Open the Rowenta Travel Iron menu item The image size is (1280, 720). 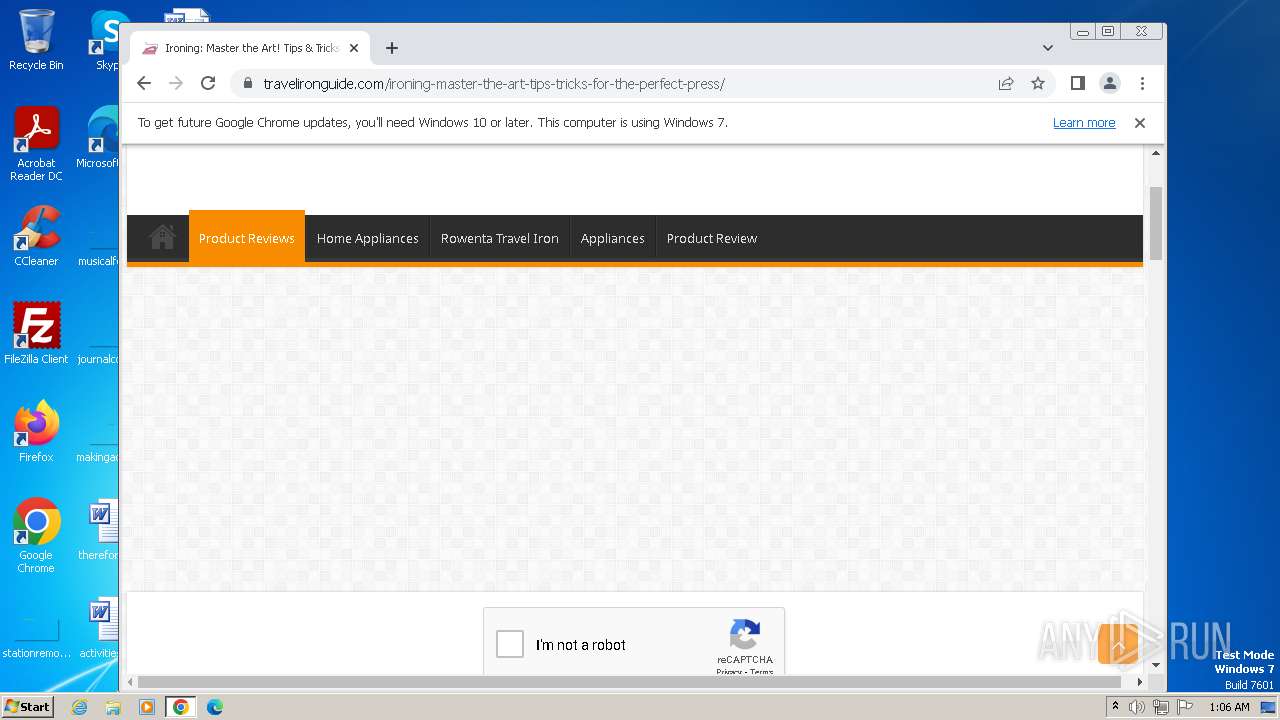point(499,238)
